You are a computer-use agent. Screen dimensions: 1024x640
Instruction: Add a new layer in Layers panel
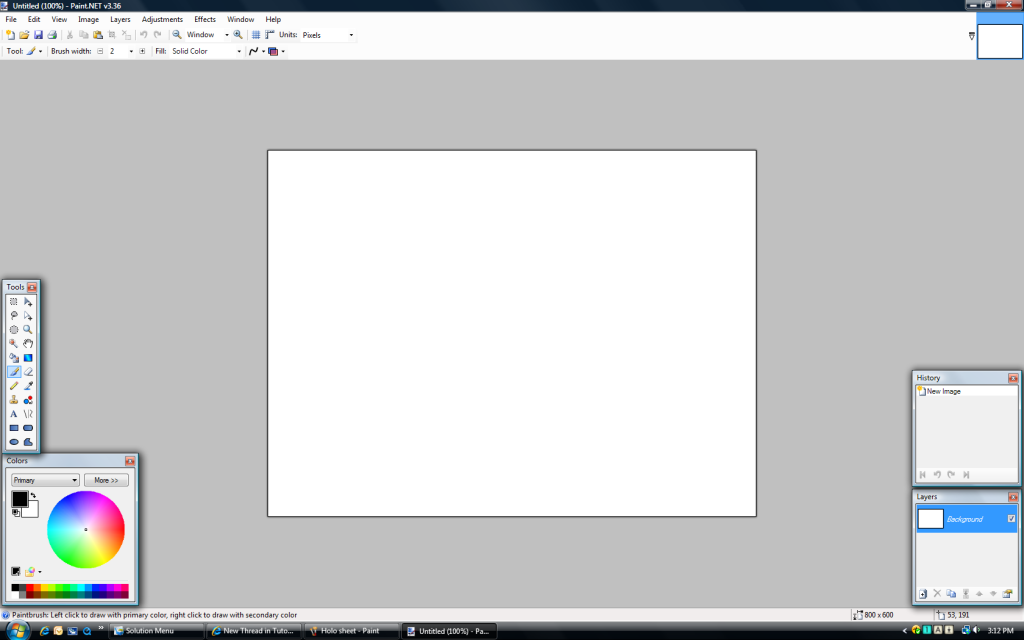tap(923, 593)
